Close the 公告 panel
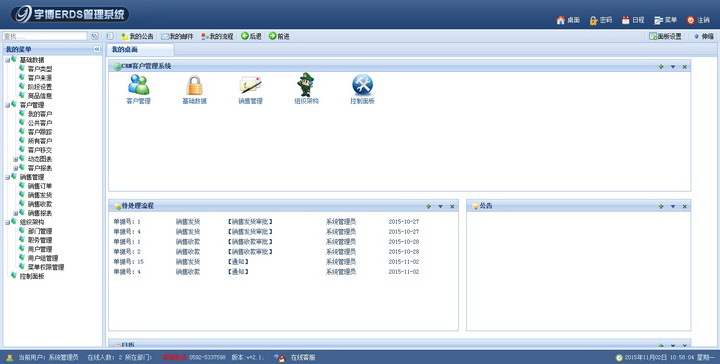 click(x=685, y=207)
